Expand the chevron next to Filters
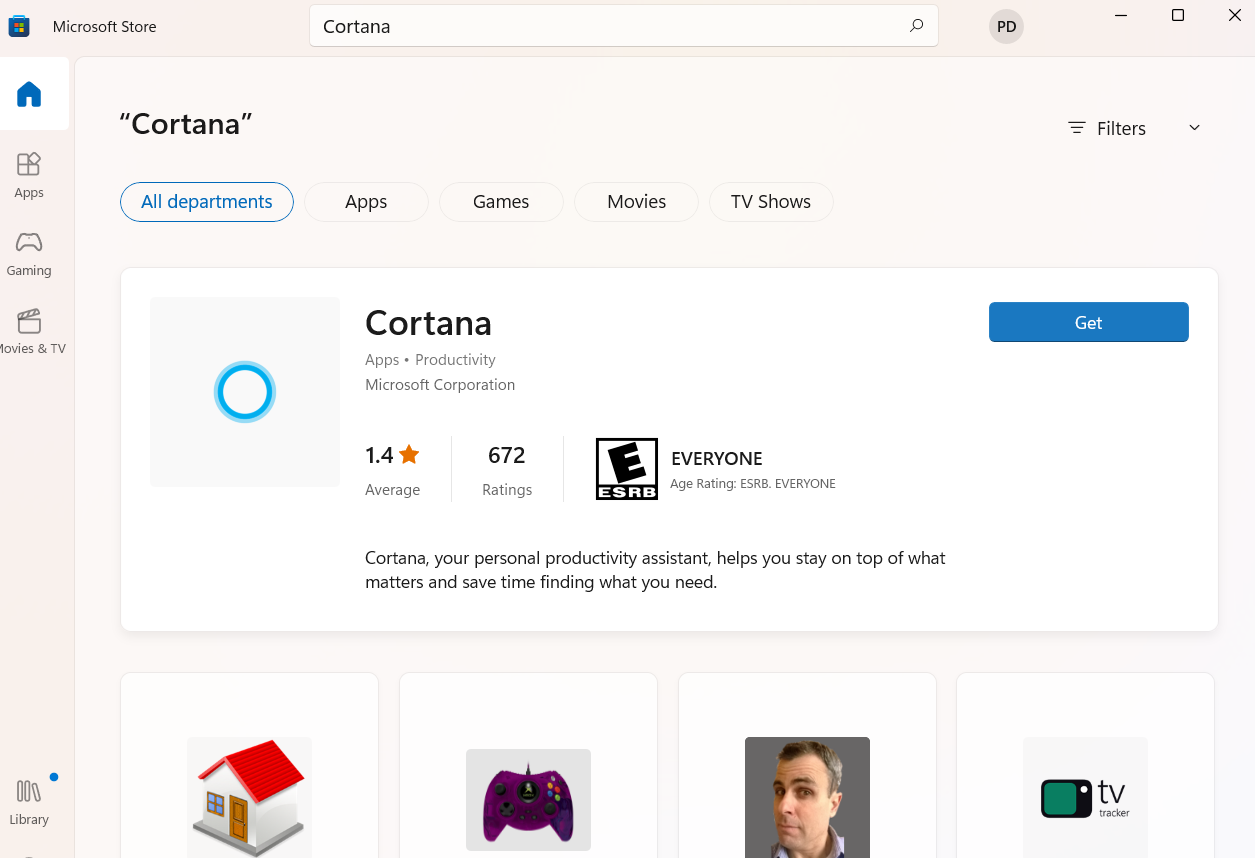 pos(1194,128)
